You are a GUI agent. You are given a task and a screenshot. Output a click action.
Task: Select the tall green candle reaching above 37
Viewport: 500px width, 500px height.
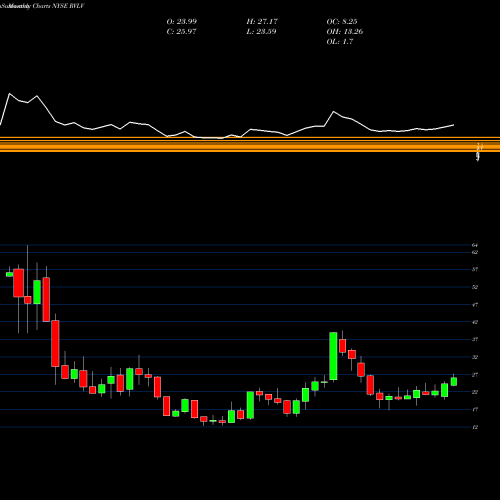[333, 356]
